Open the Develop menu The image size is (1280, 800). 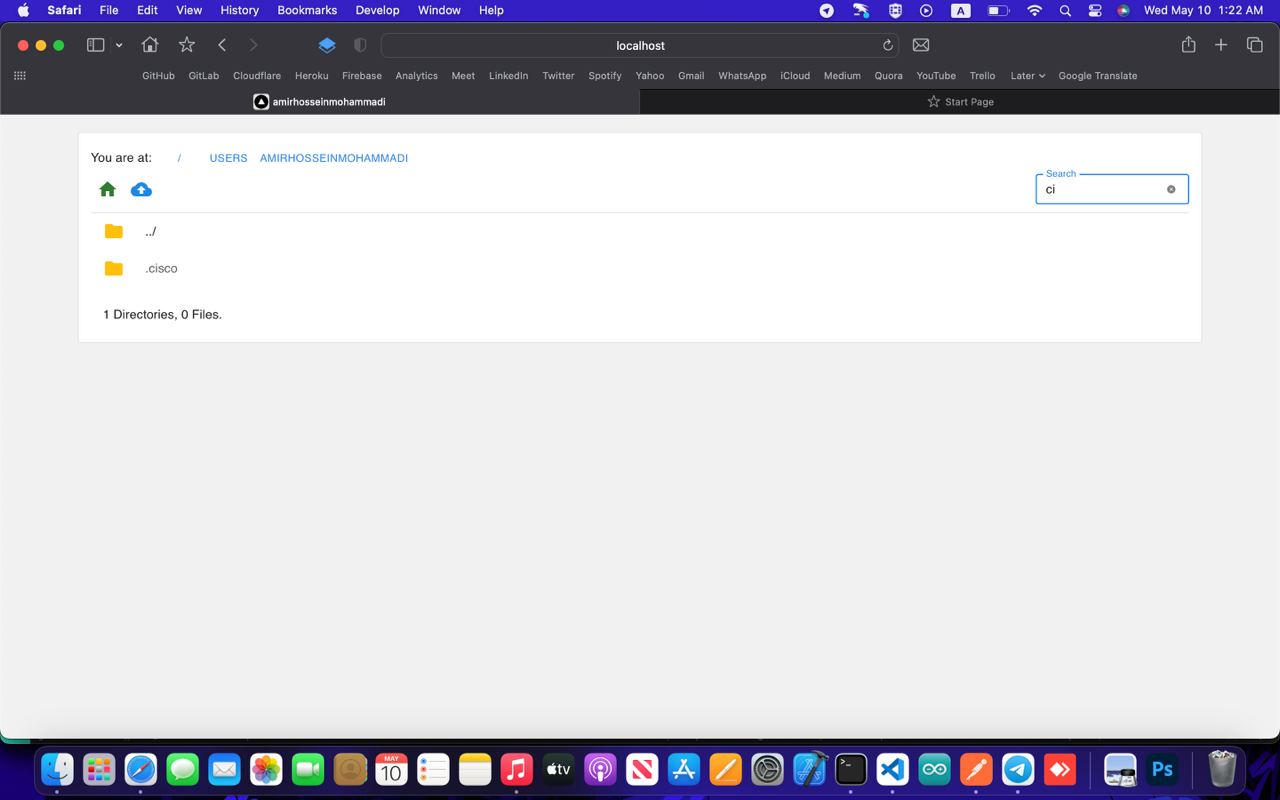coord(377,10)
